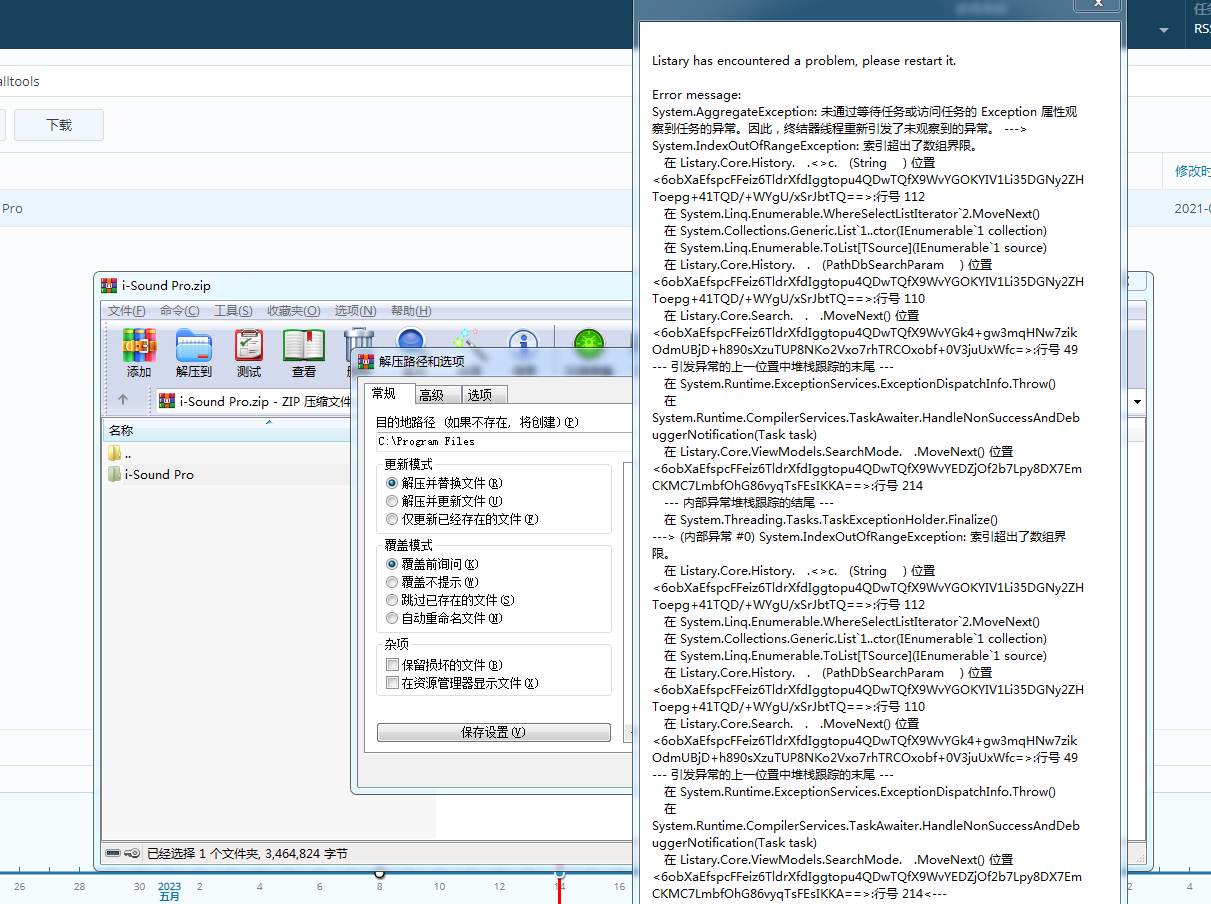1211x904 pixels.
Task: Click the drive icon in WinRAR status bar
Action: point(114,853)
